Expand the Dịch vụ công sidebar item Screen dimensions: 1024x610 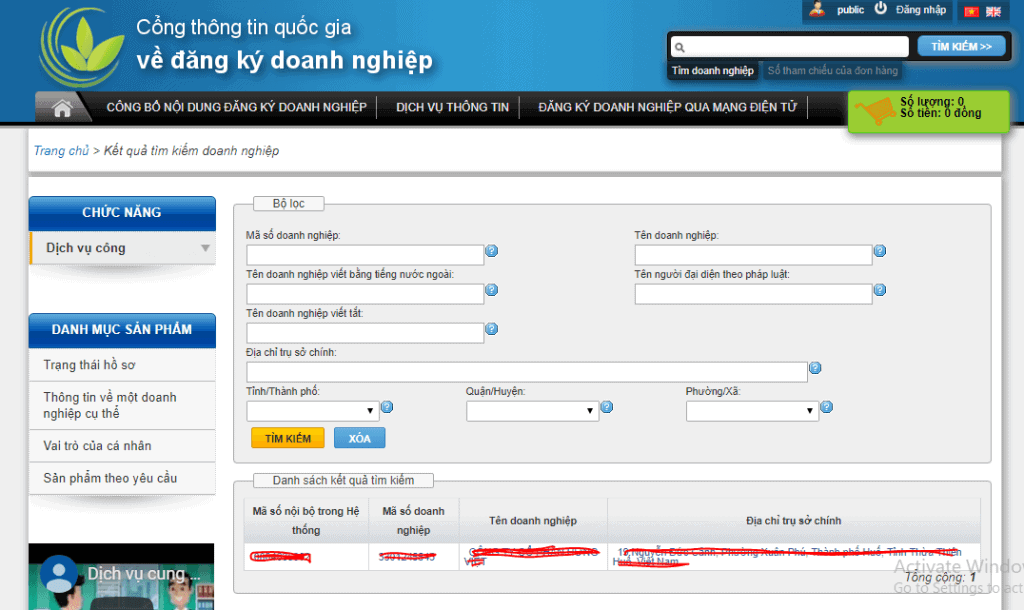[122, 248]
